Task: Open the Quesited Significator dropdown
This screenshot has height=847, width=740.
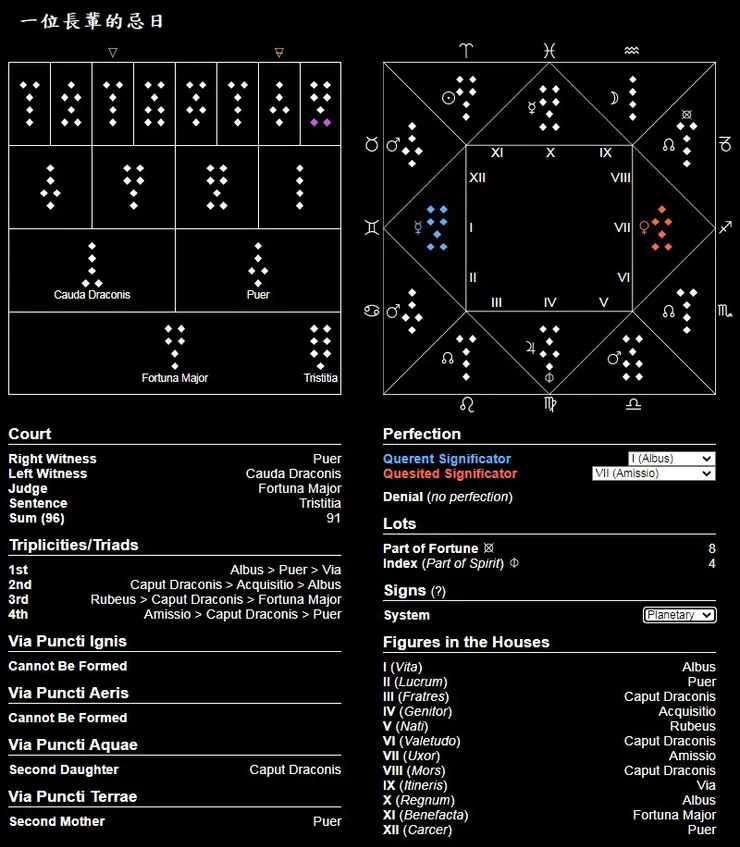Action: pos(654,473)
